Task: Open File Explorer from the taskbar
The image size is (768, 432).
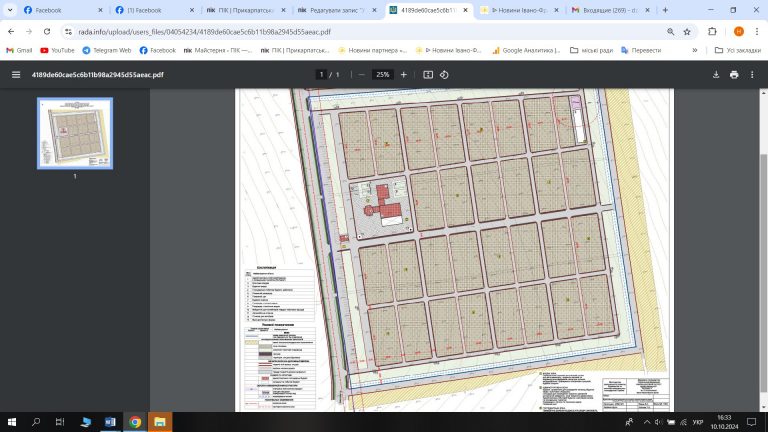Action: [x=160, y=422]
